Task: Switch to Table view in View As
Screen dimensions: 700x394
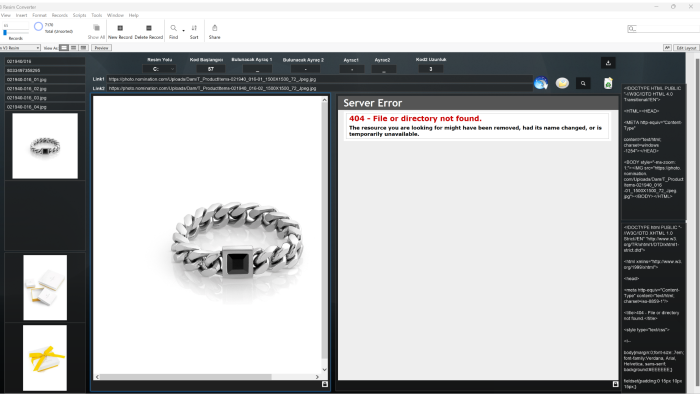Action: [x=83, y=48]
